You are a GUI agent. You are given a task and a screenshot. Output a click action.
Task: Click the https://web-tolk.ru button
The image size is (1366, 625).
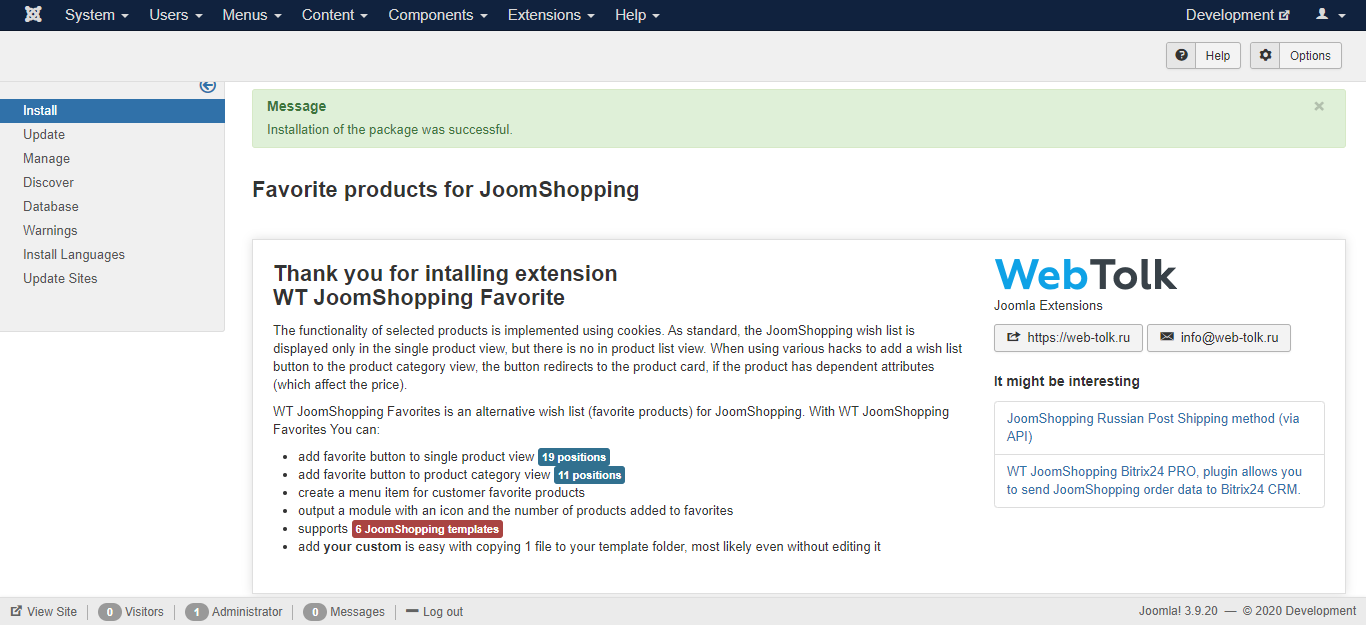tap(1068, 338)
